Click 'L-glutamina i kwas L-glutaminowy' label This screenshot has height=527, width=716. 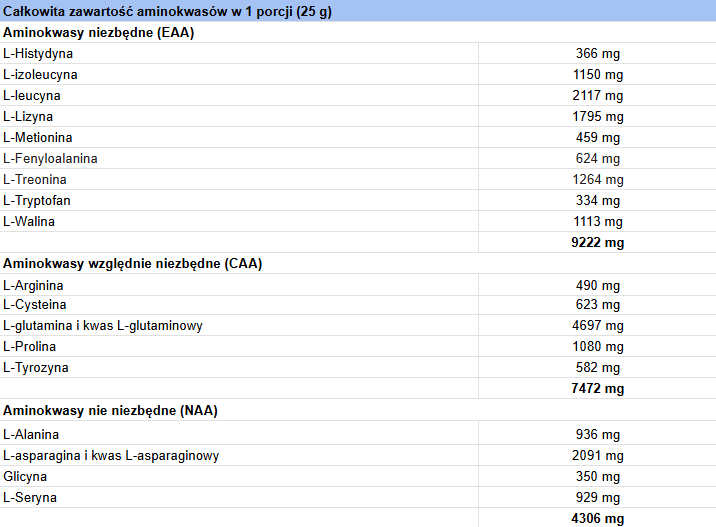(103, 326)
